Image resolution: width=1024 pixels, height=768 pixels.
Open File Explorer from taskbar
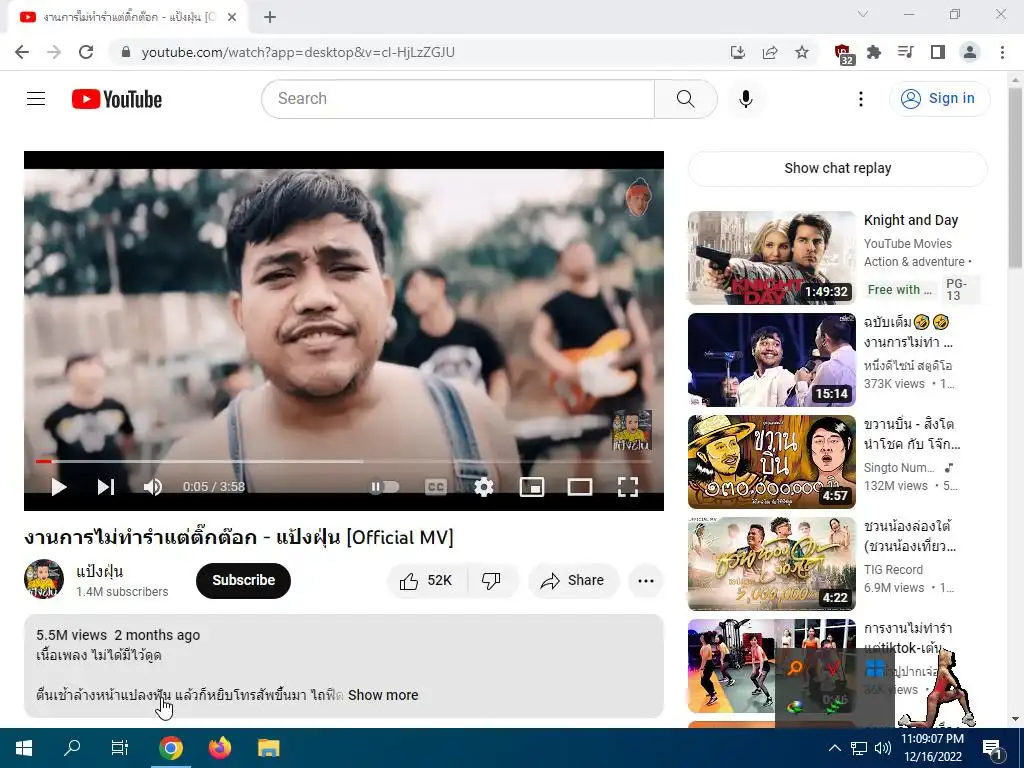tap(268, 748)
